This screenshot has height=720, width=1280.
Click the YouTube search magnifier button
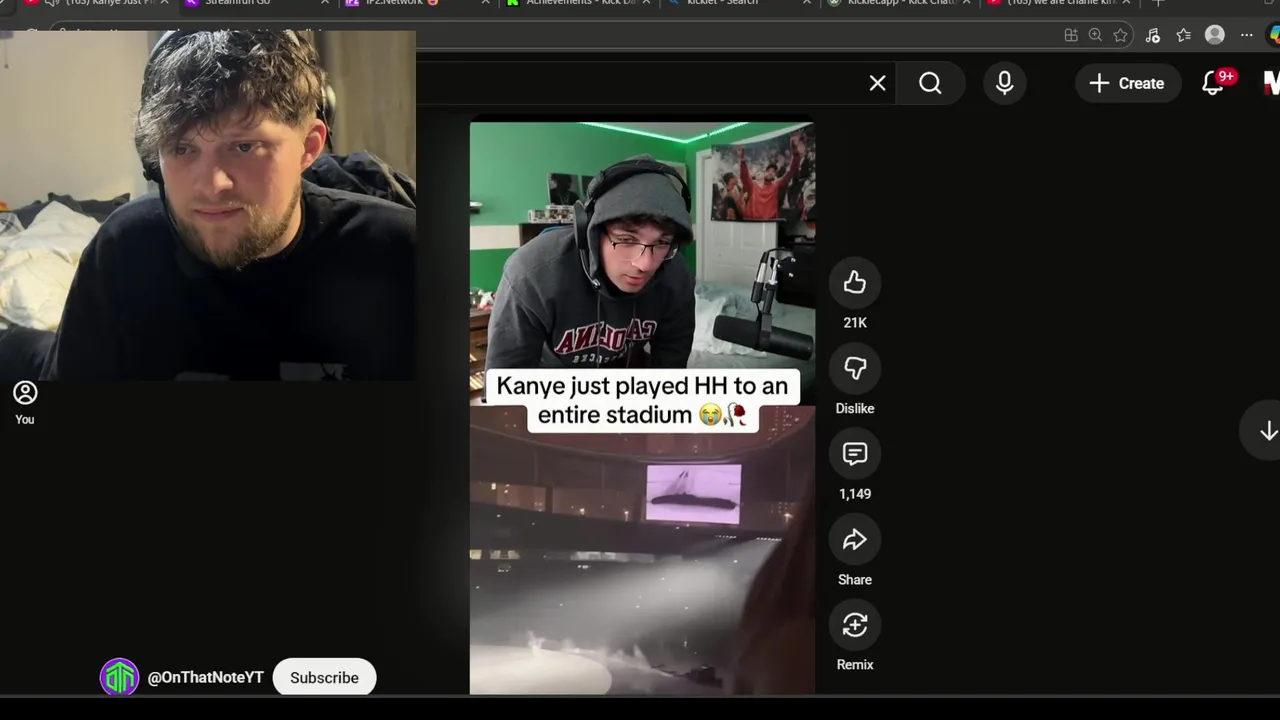pyautogui.click(x=930, y=83)
